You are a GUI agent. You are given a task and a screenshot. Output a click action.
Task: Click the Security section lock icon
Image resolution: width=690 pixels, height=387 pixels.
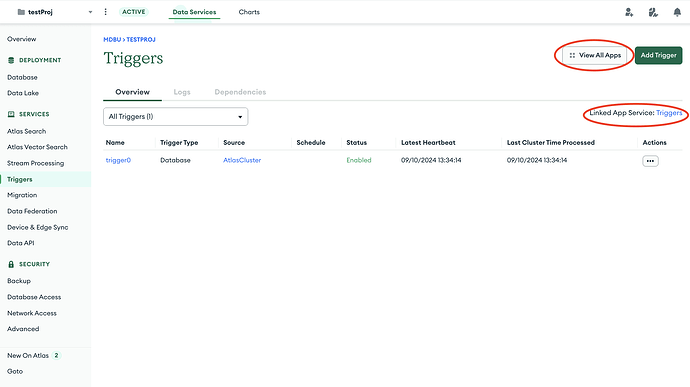click(11, 265)
